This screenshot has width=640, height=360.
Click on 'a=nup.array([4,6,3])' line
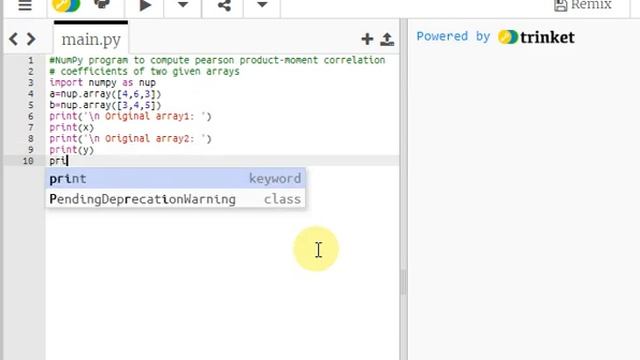coord(105,94)
